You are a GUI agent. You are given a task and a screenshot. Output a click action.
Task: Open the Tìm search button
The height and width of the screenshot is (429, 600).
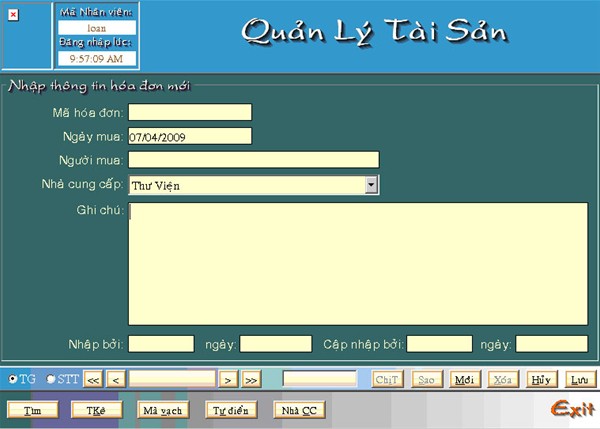(x=32, y=409)
